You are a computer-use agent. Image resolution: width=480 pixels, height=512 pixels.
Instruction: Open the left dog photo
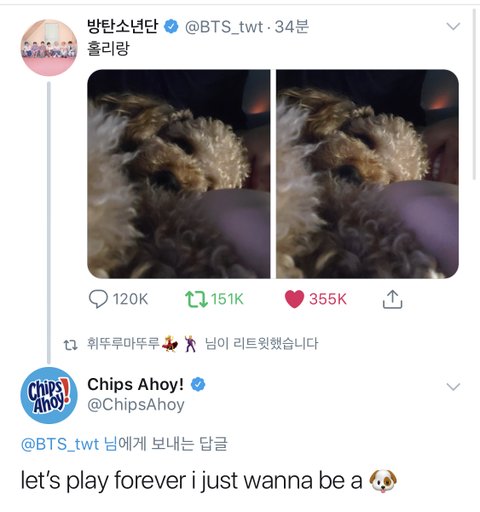(179, 174)
